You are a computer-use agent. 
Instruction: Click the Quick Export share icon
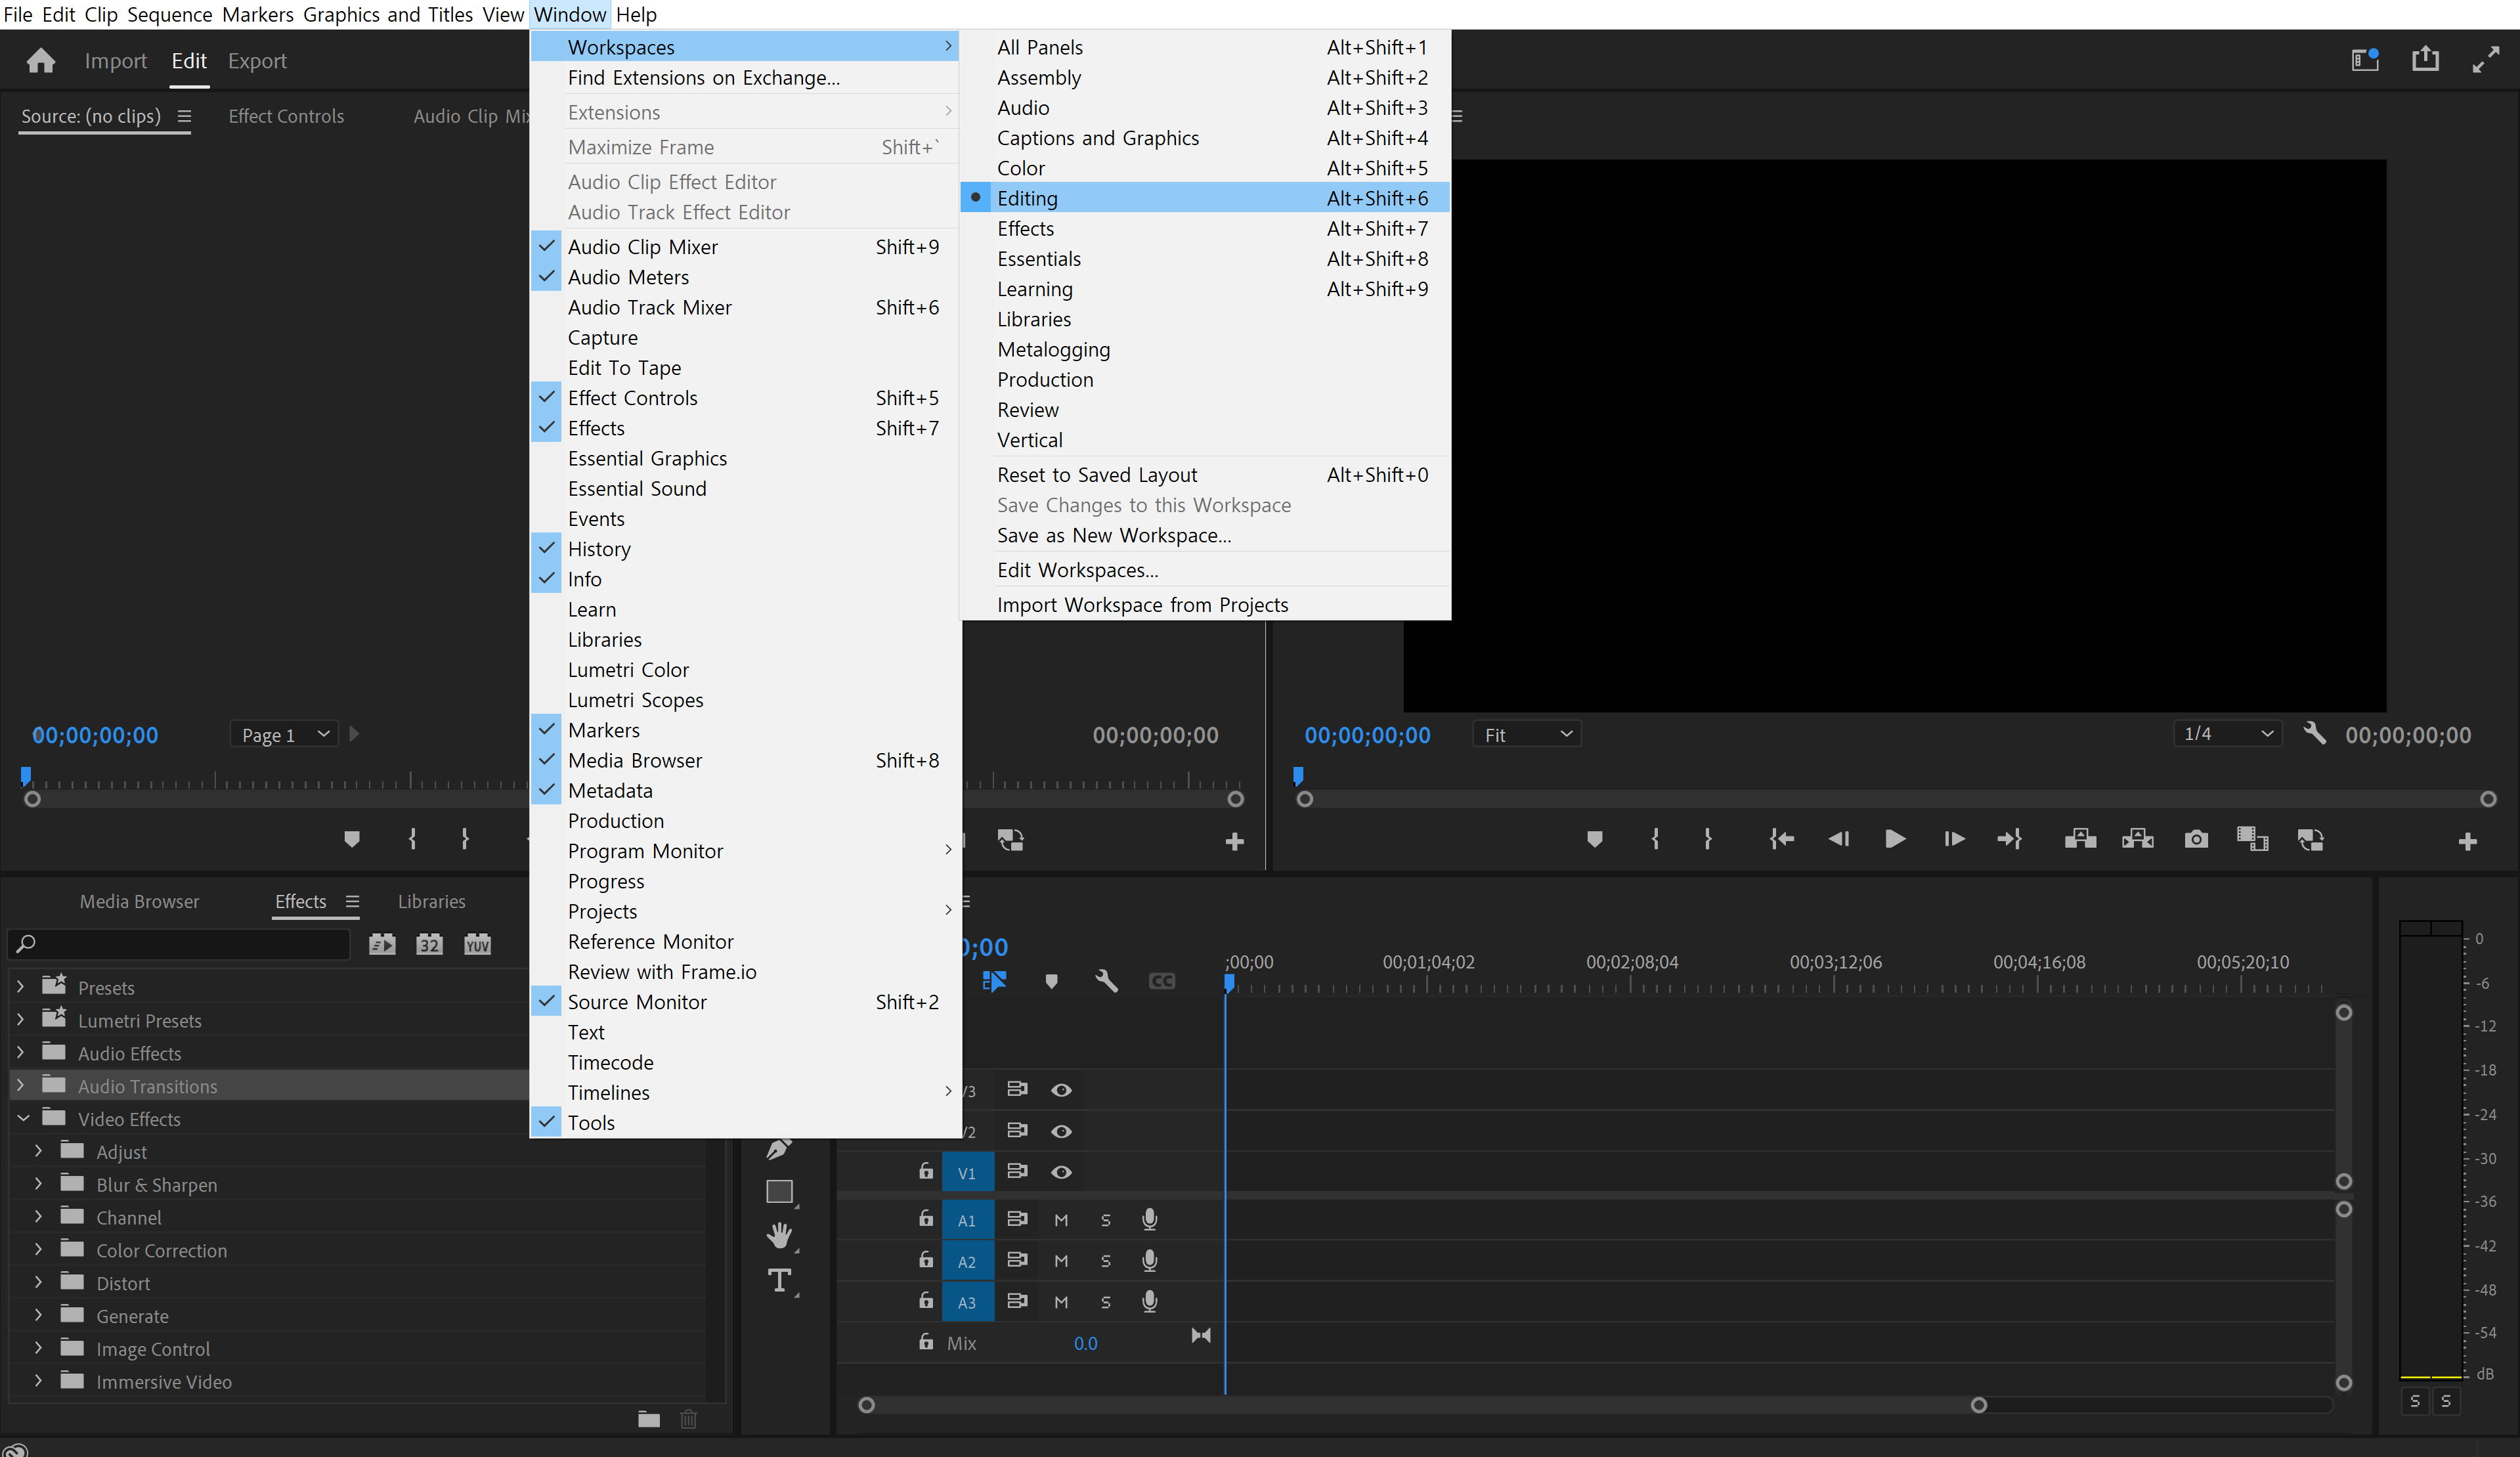(2424, 60)
